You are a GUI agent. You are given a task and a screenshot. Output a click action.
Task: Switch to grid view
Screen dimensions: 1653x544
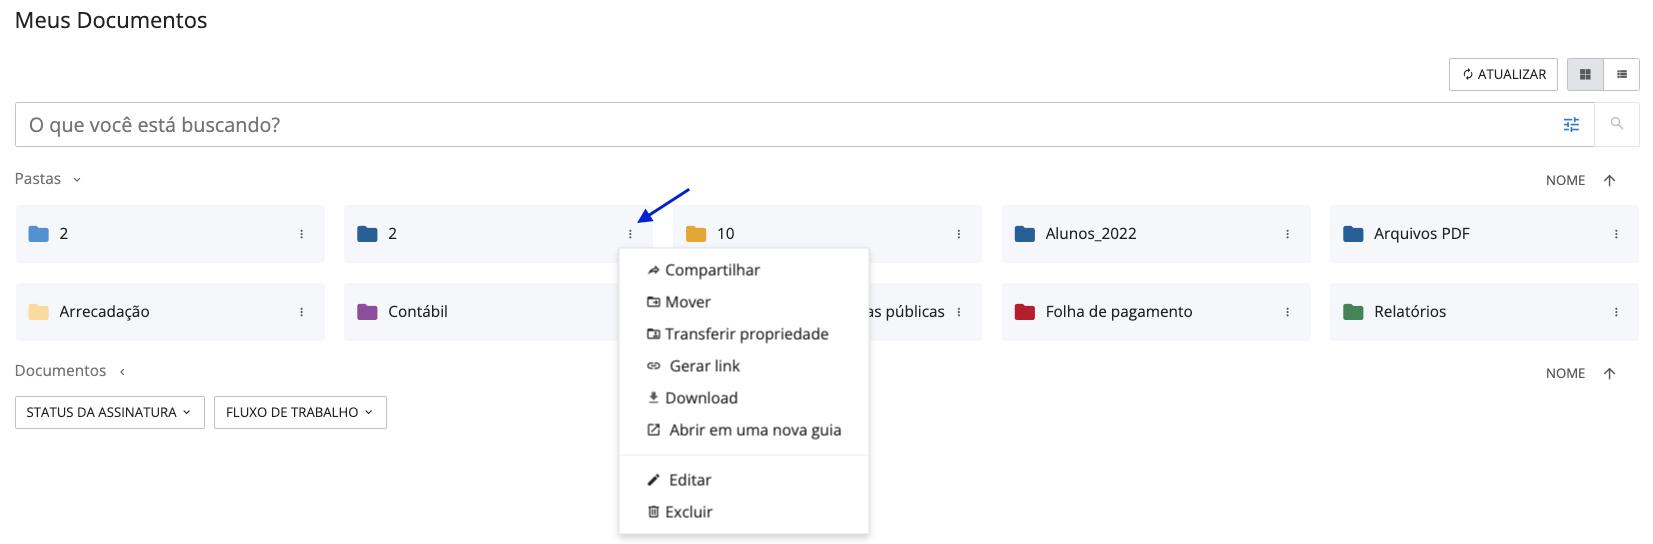pos(1585,75)
